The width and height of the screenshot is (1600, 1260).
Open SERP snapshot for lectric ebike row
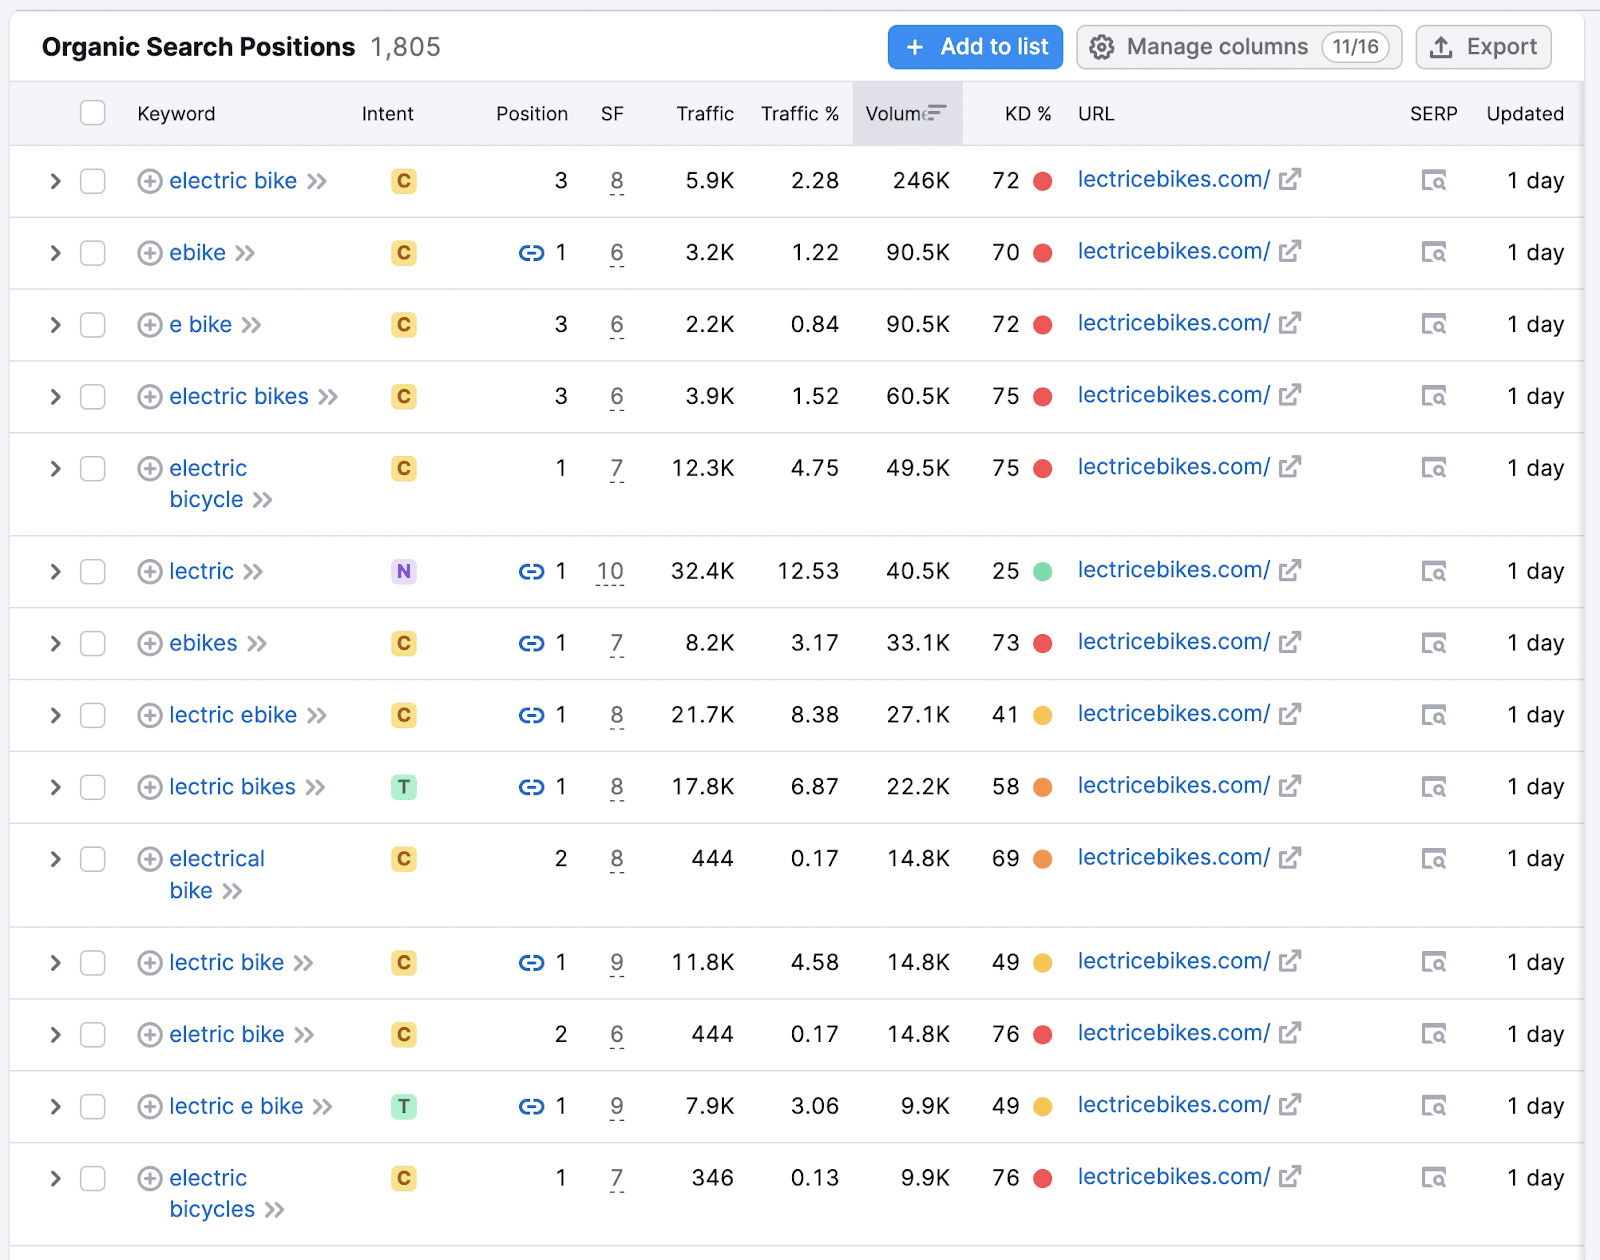coord(1434,716)
